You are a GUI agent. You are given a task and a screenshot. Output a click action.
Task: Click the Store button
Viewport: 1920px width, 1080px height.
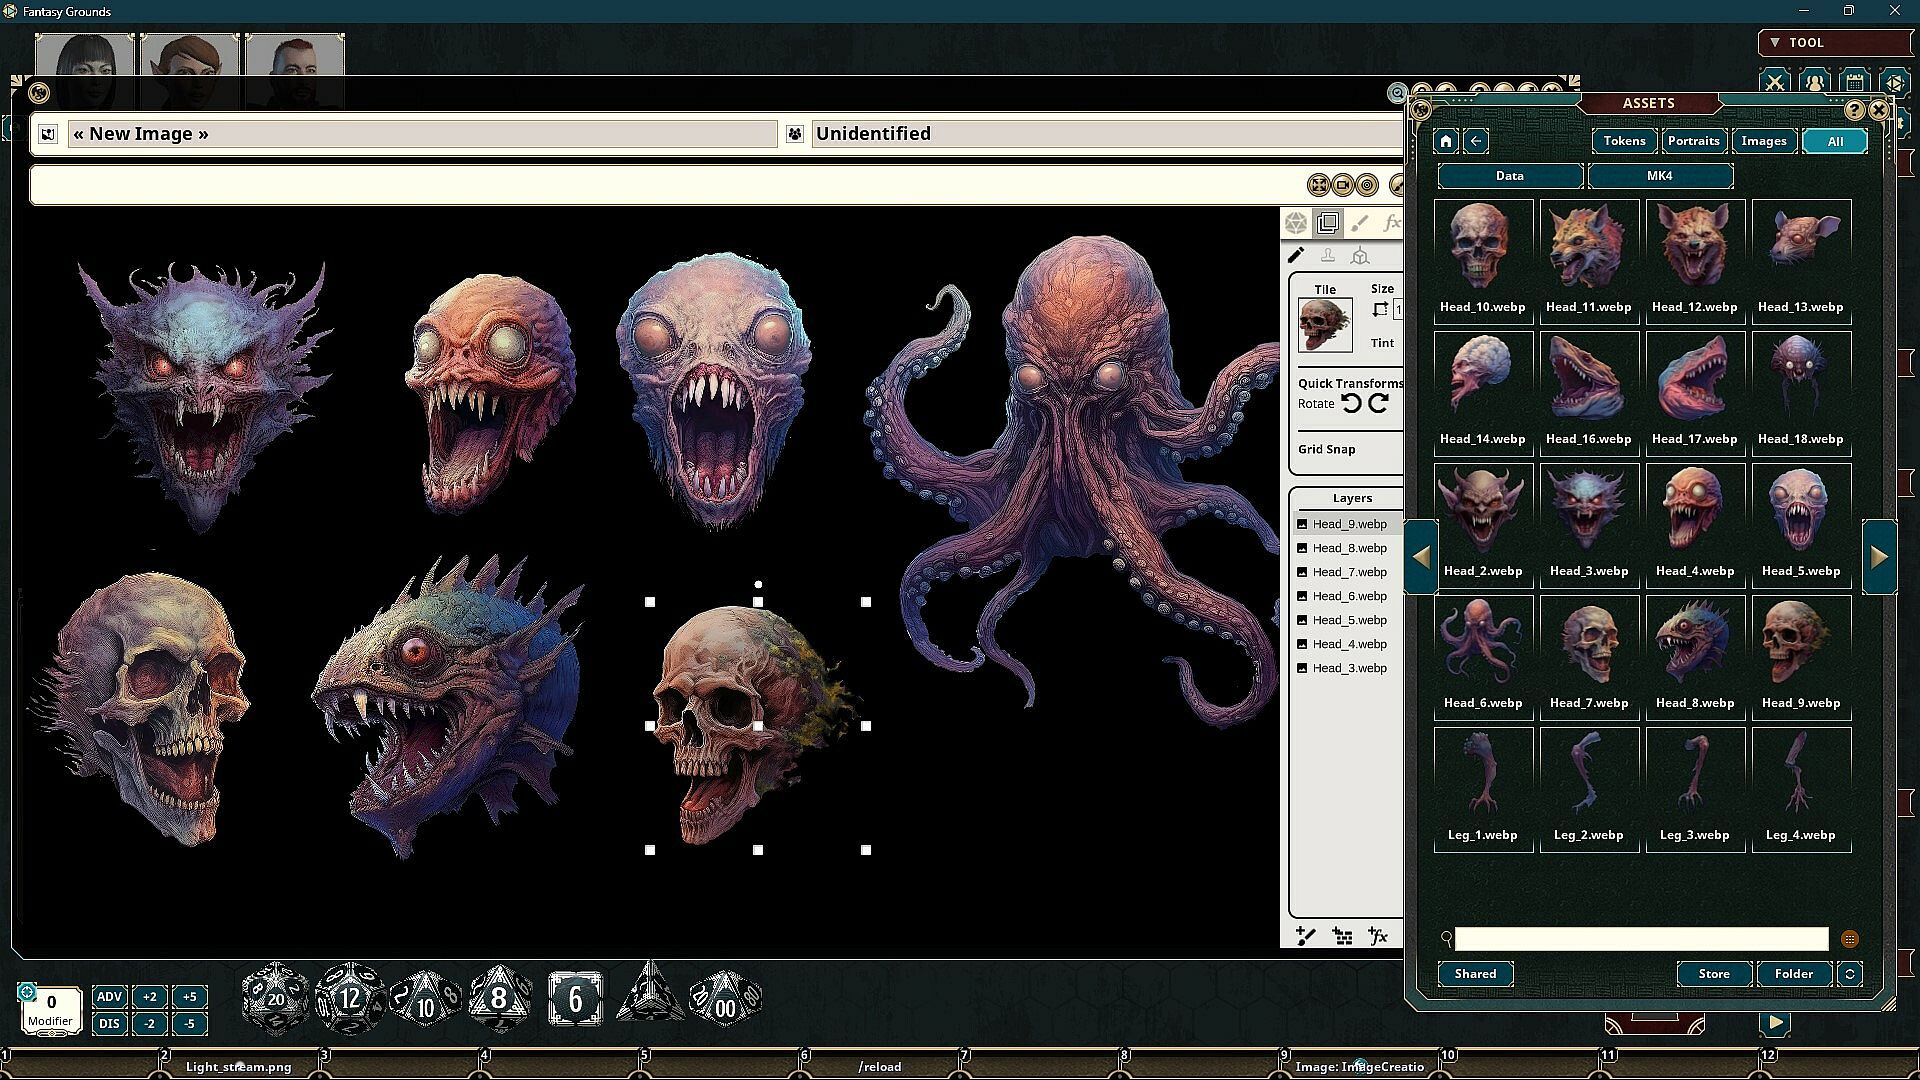(x=1713, y=974)
